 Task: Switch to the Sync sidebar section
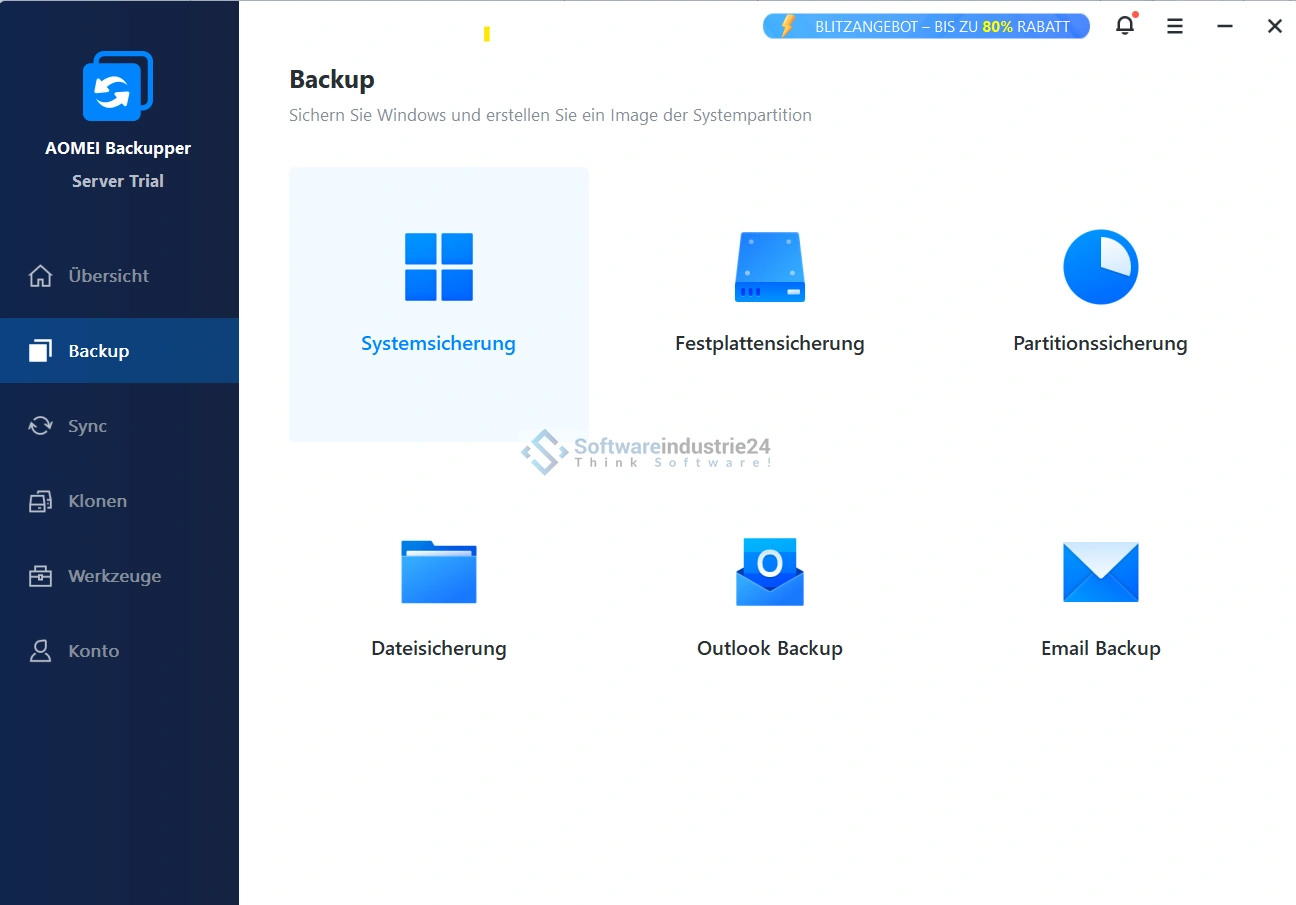(87, 426)
